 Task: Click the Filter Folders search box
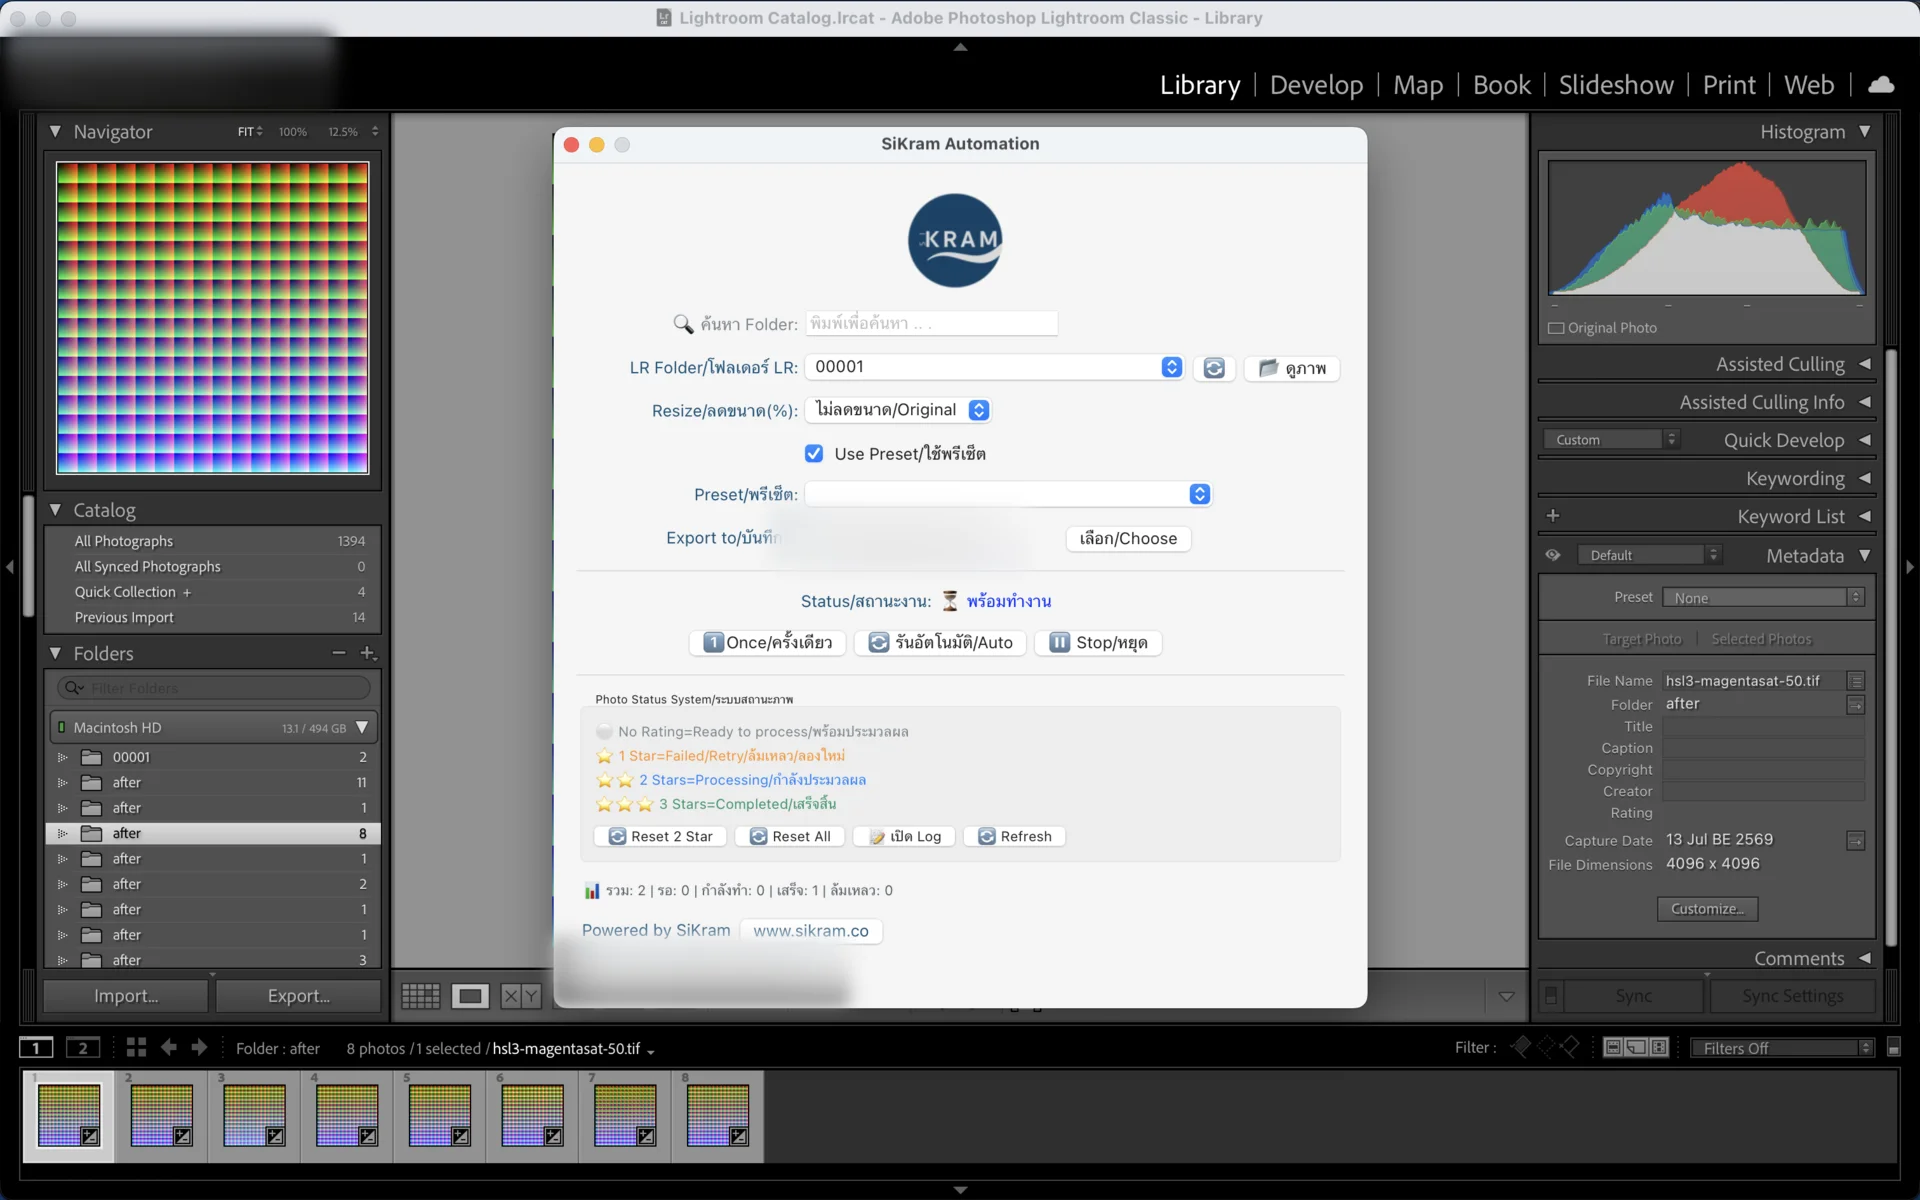point(214,688)
